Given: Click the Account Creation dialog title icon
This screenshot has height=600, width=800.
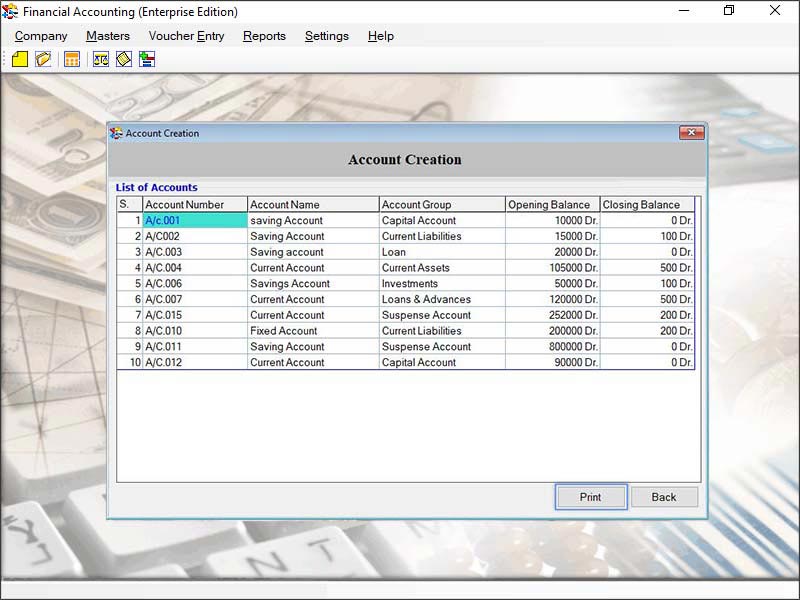Looking at the screenshot, I should pos(116,133).
